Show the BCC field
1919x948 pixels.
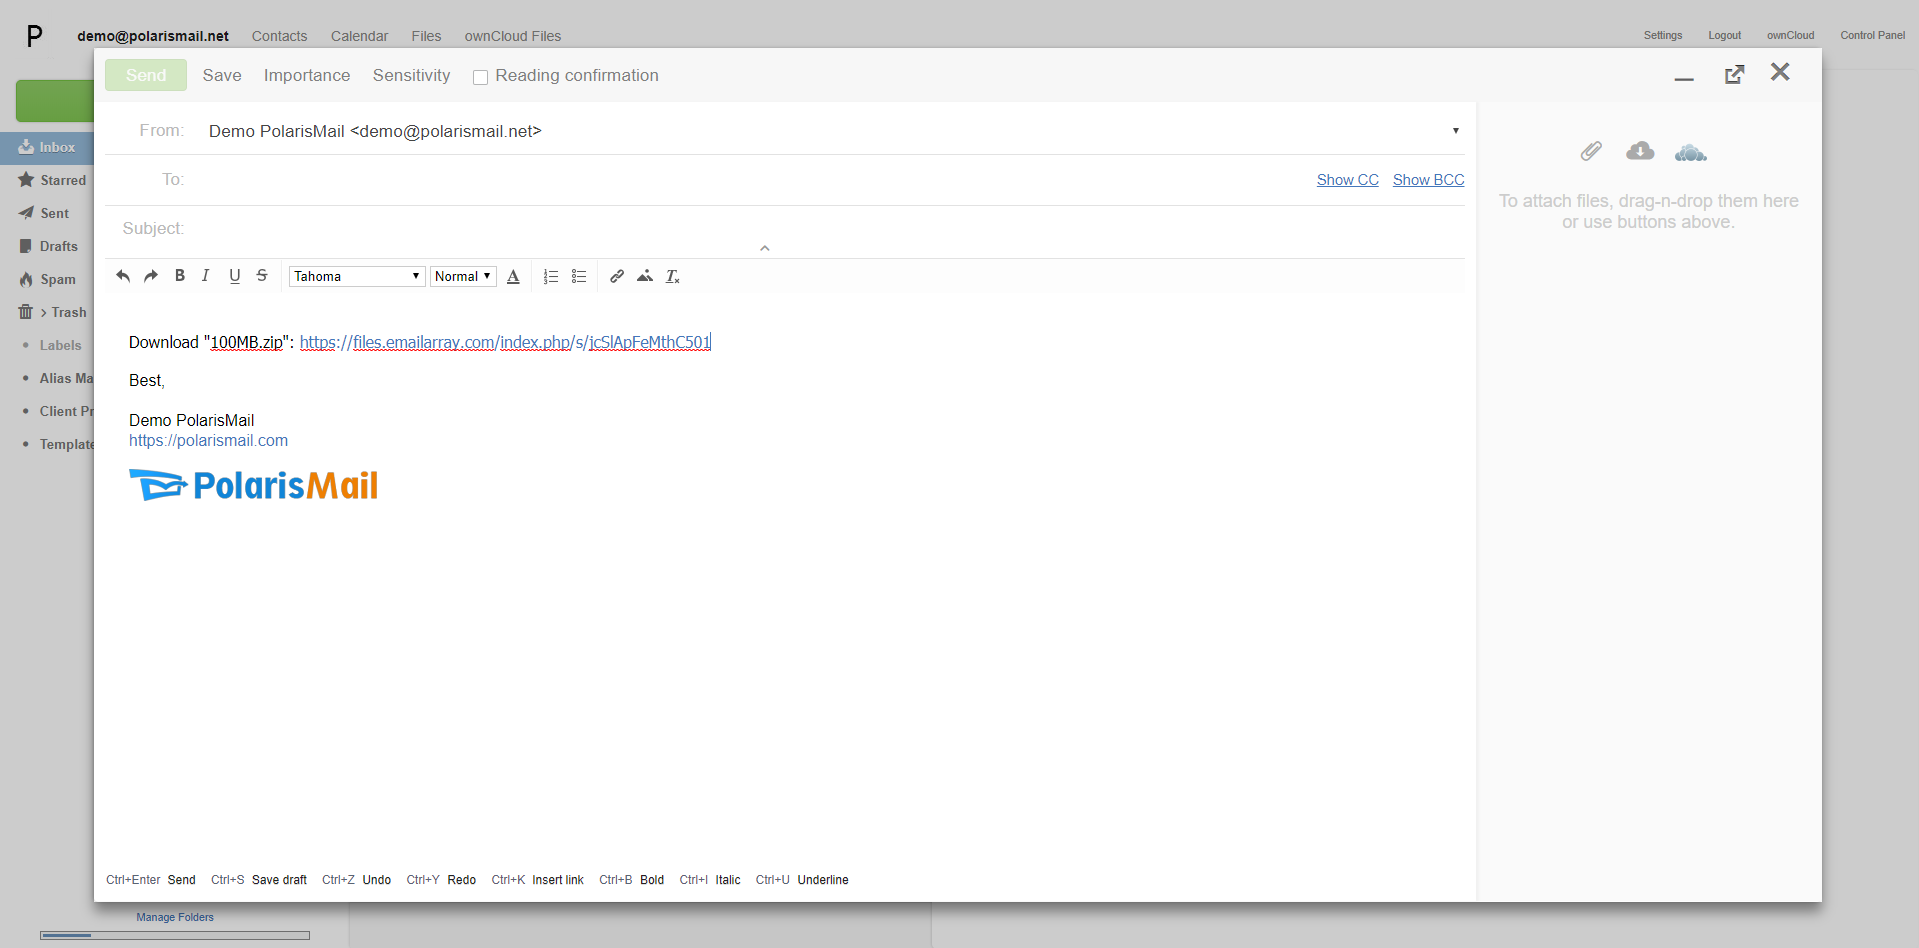coord(1428,180)
